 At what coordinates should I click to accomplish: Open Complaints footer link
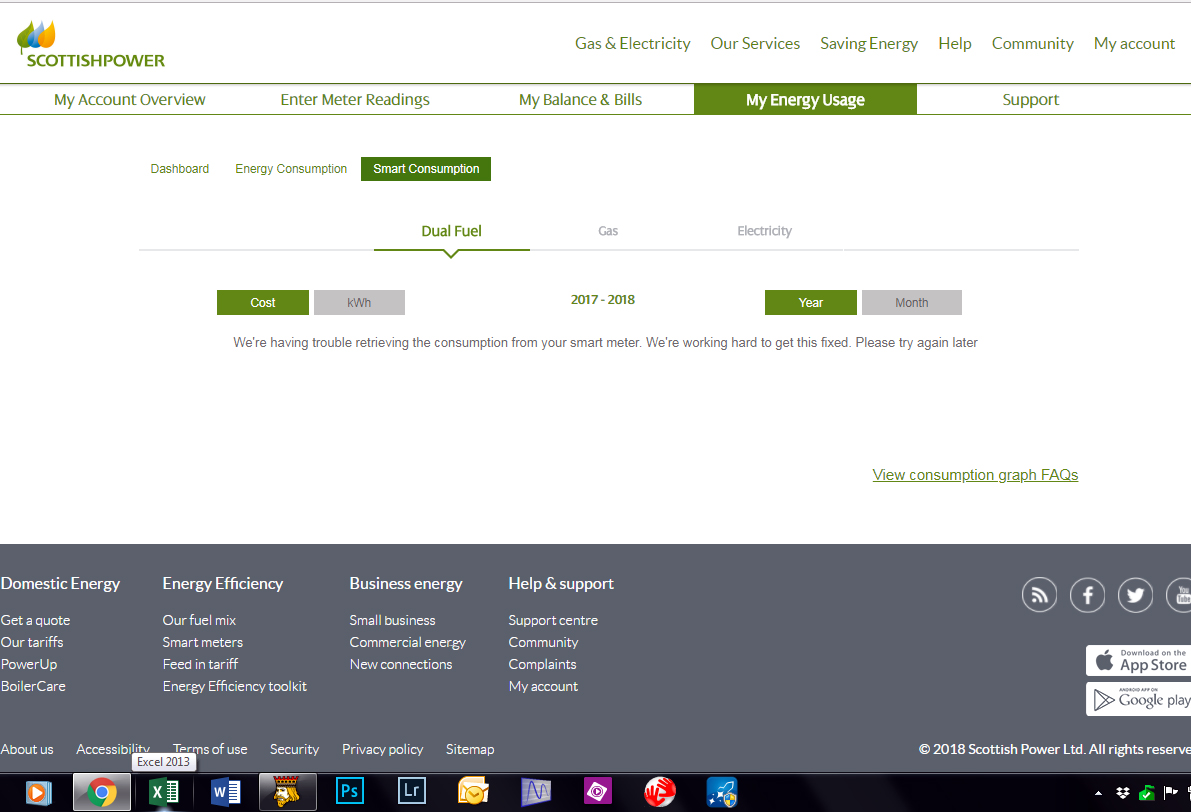point(542,664)
